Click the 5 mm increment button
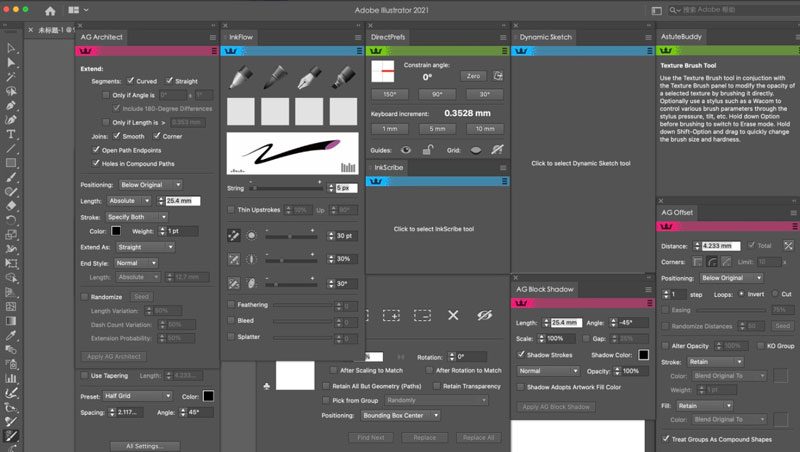Viewport: 800px width, 452px height. (x=437, y=129)
